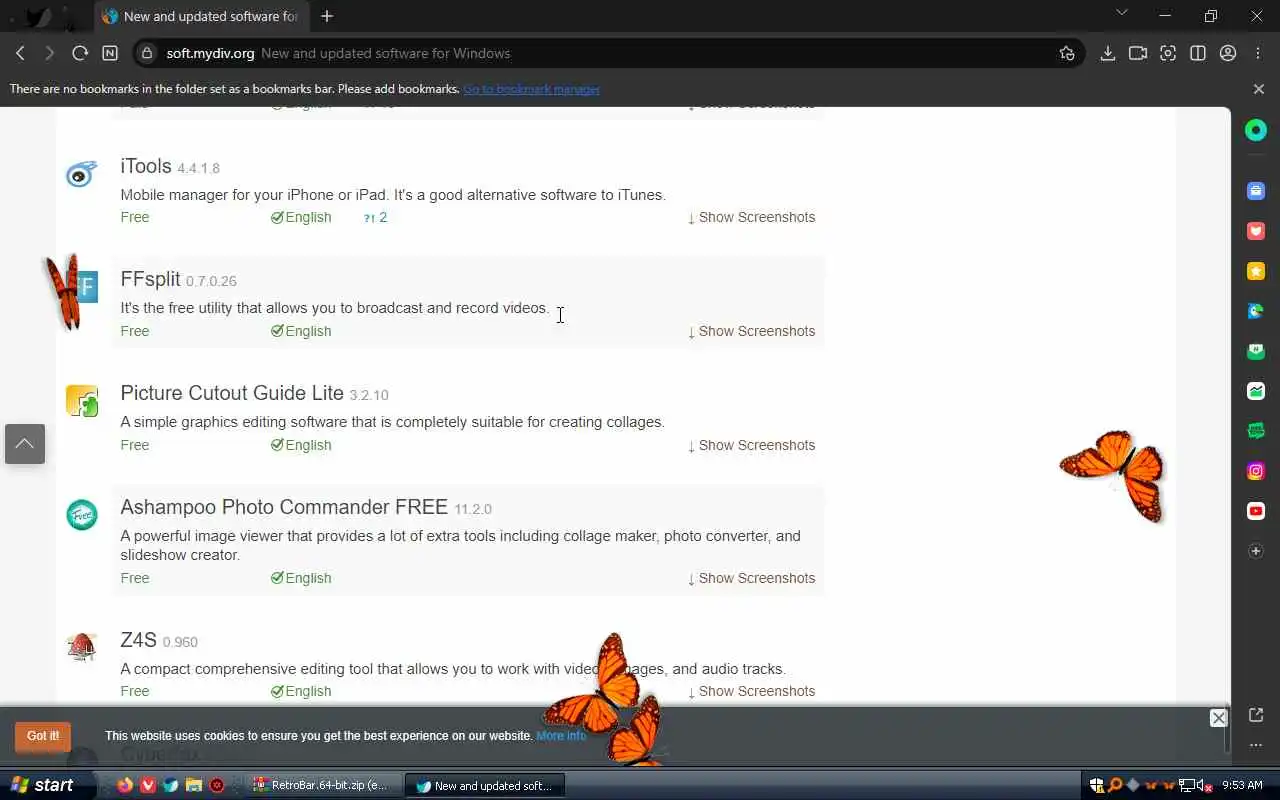Click the Picture Cutout Guide Lite icon
The width and height of the screenshot is (1280, 800).
pos(82,401)
